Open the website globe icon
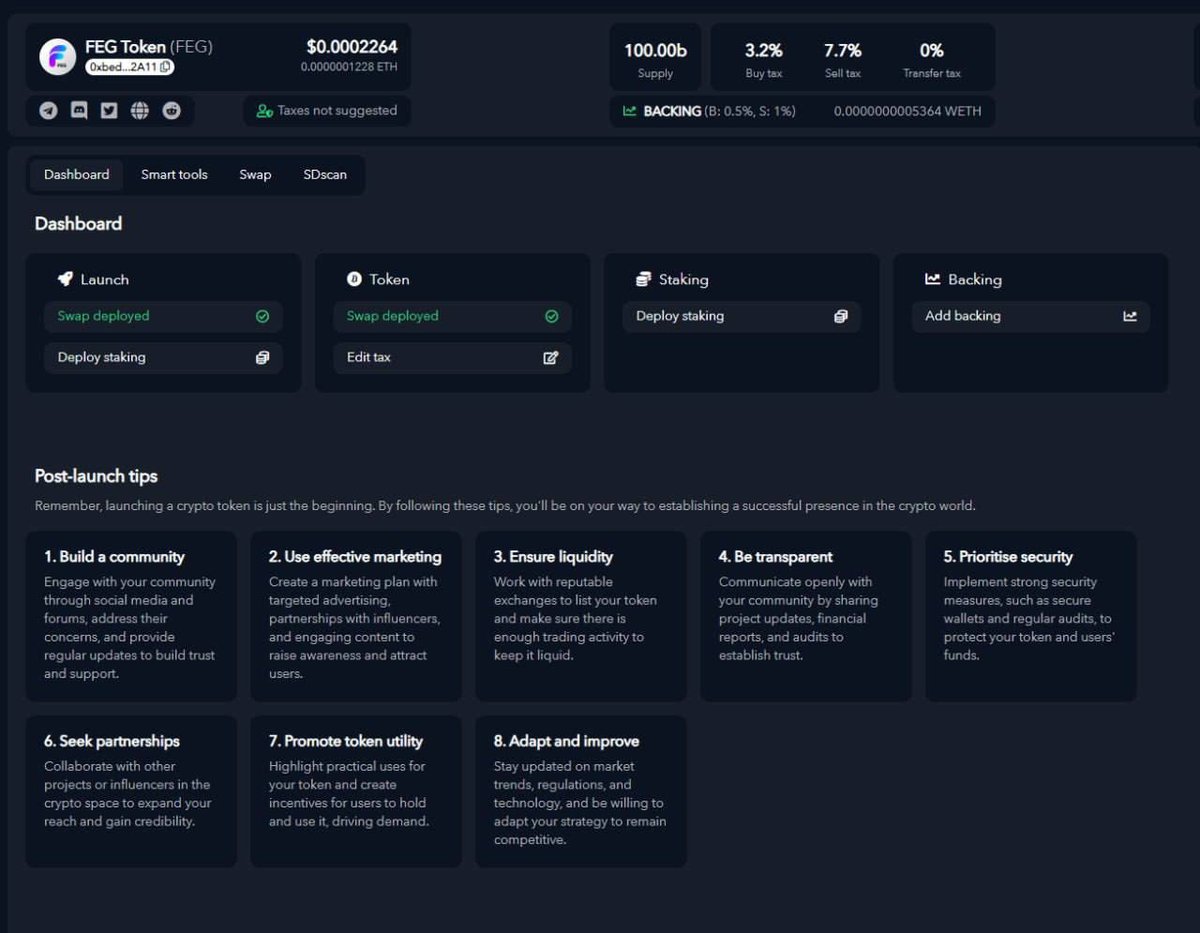Image resolution: width=1200 pixels, height=933 pixels. pyautogui.click(x=140, y=111)
